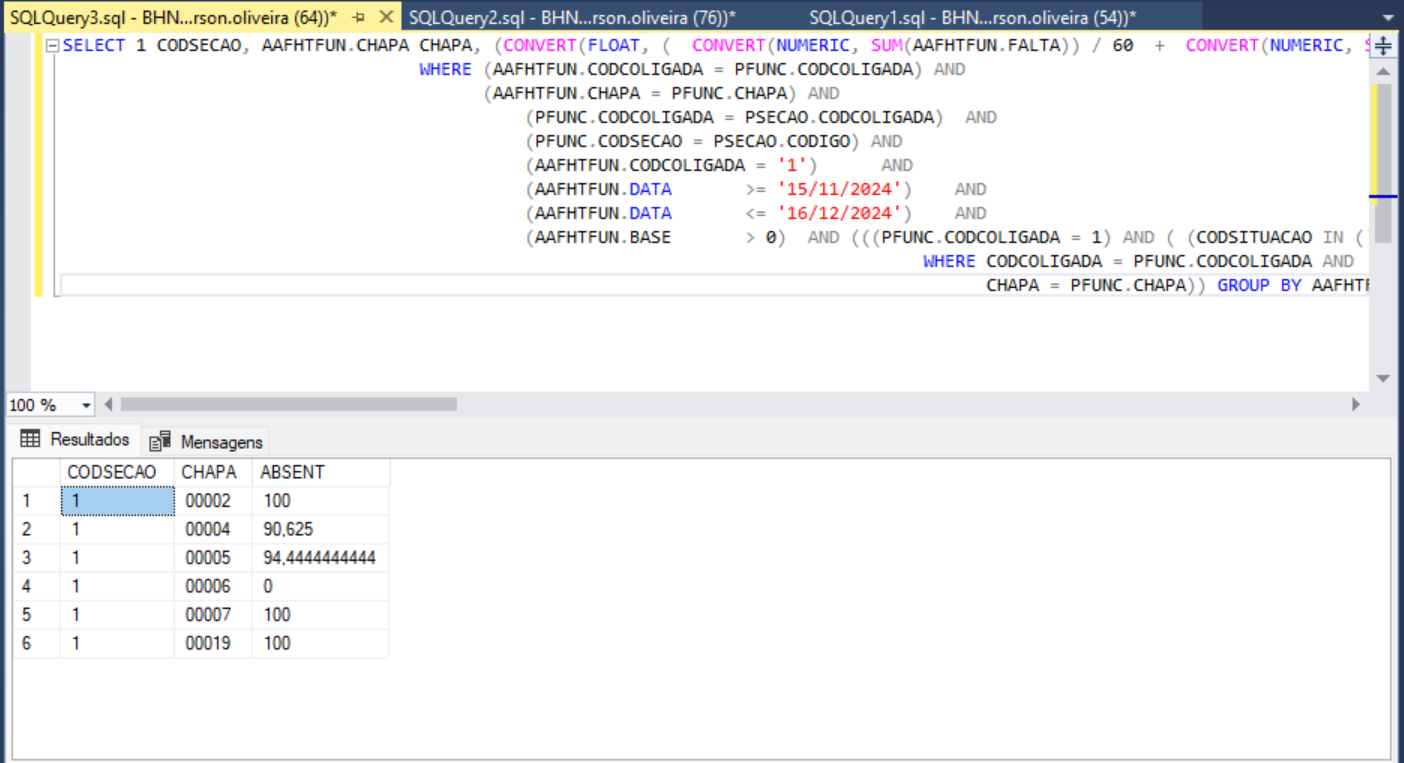Switch to the SQLQuery1.sql tab
This screenshot has height=763, width=1404.
click(x=973, y=18)
